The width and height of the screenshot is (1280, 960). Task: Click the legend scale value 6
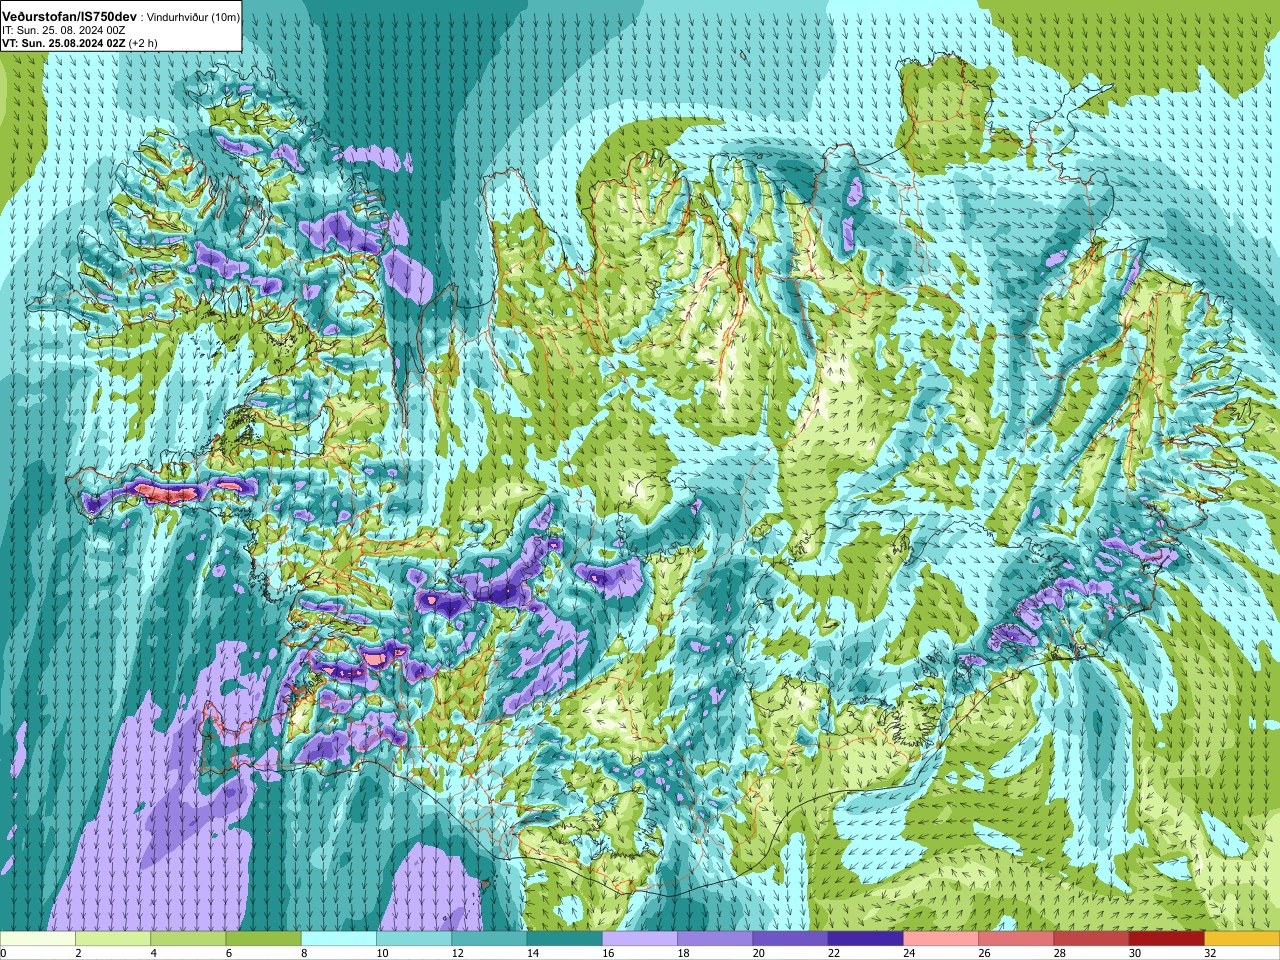(x=229, y=953)
